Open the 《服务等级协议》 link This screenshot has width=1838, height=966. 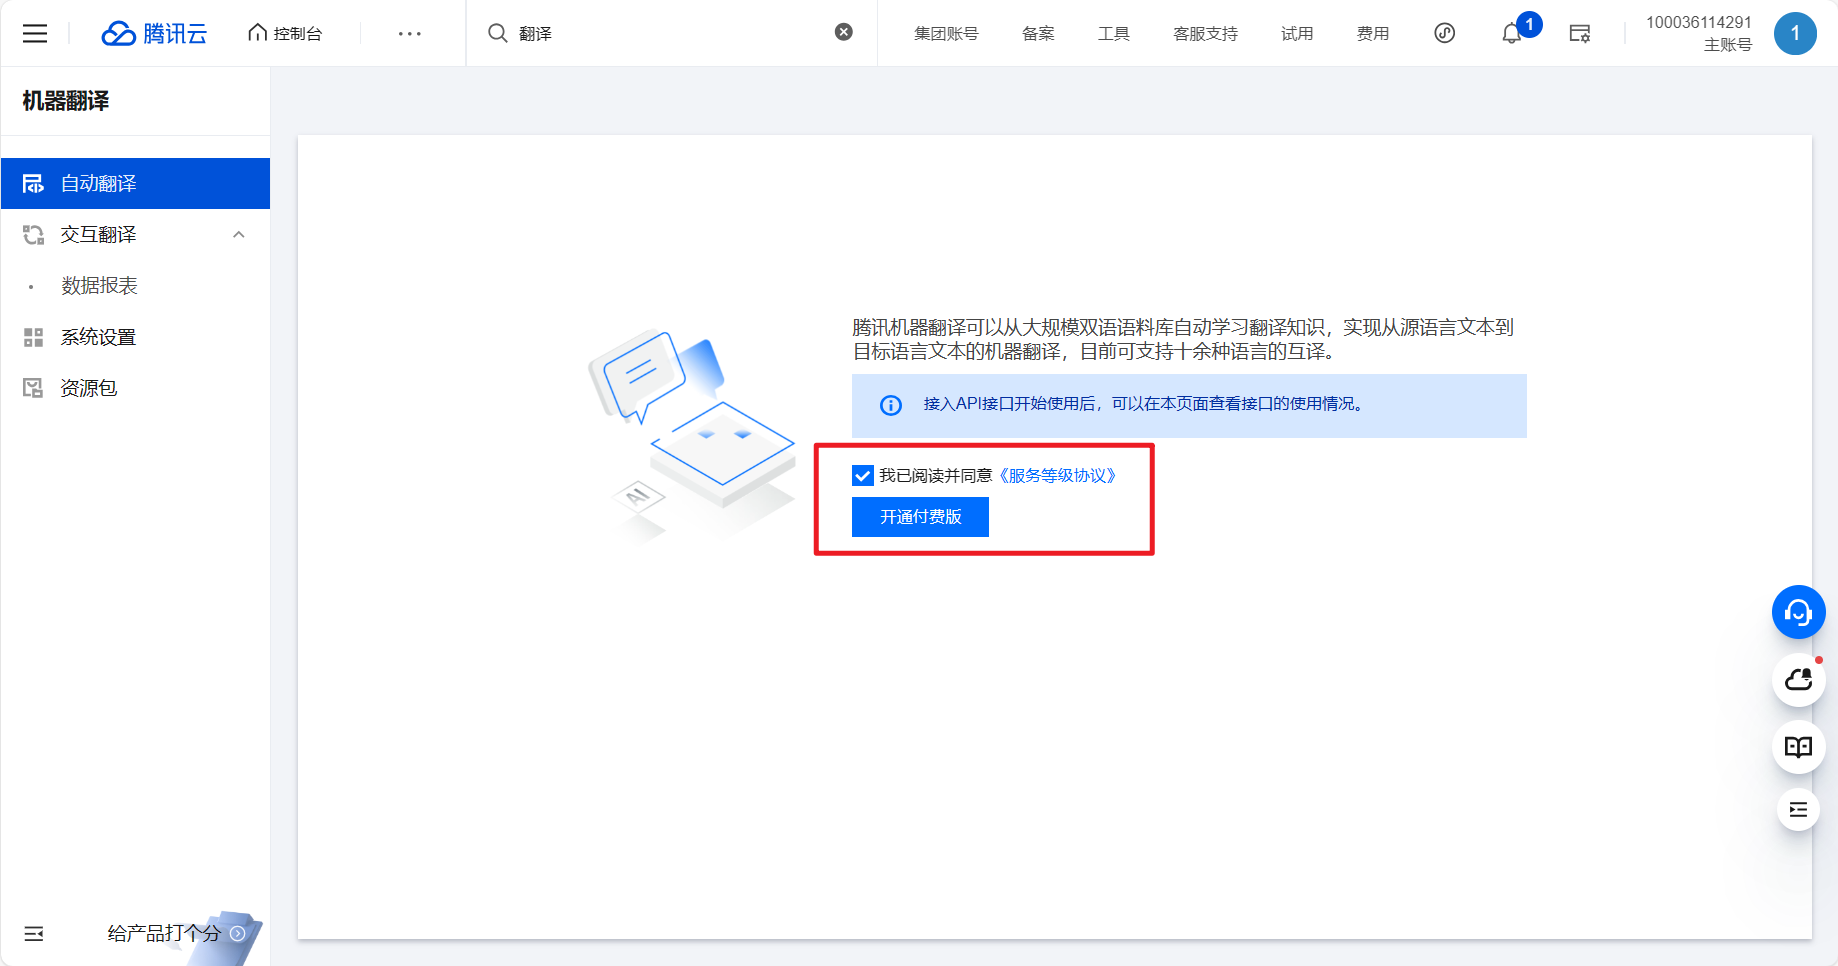[x=1057, y=476]
